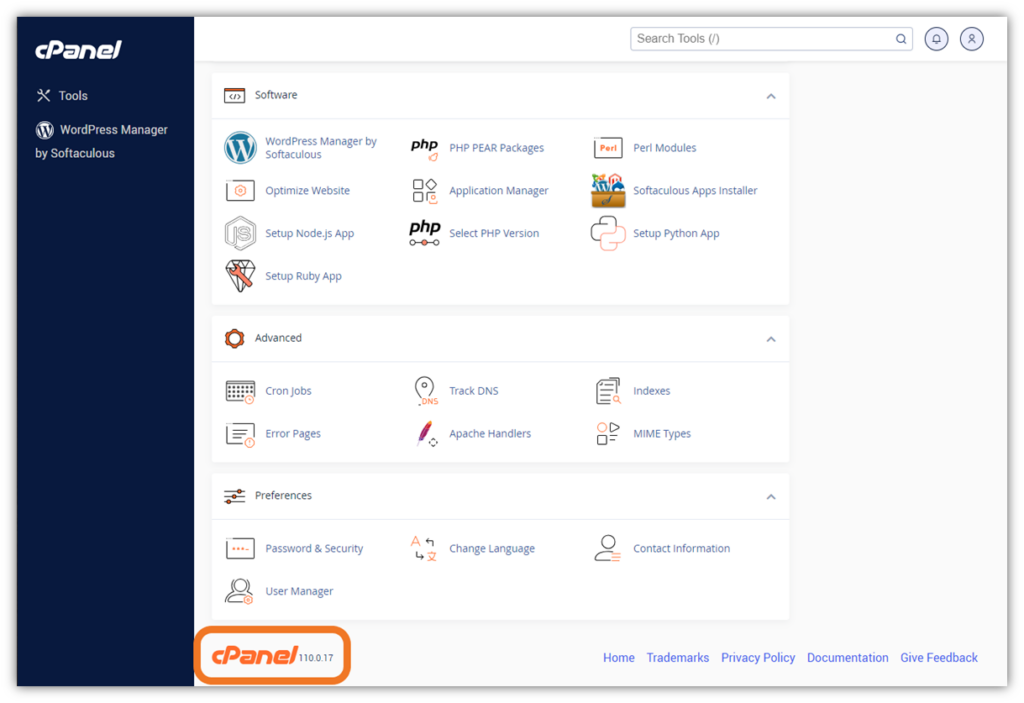Image resolution: width=1024 pixels, height=703 pixels.
Task: Click the PHP PEAR Packages icon
Action: [424, 148]
